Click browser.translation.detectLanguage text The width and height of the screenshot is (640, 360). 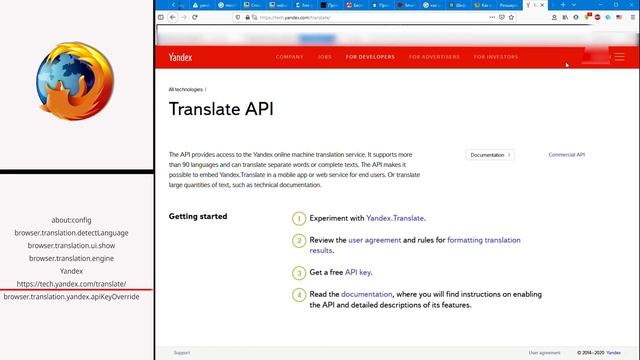coord(71,233)
